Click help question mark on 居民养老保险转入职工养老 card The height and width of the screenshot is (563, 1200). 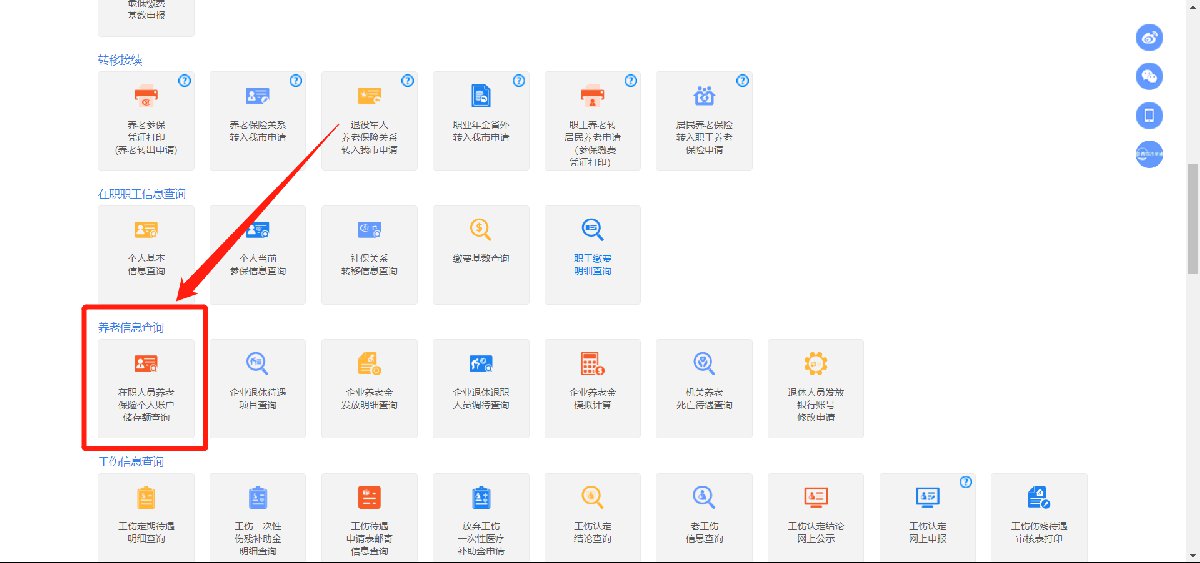(x=742, y=81)
